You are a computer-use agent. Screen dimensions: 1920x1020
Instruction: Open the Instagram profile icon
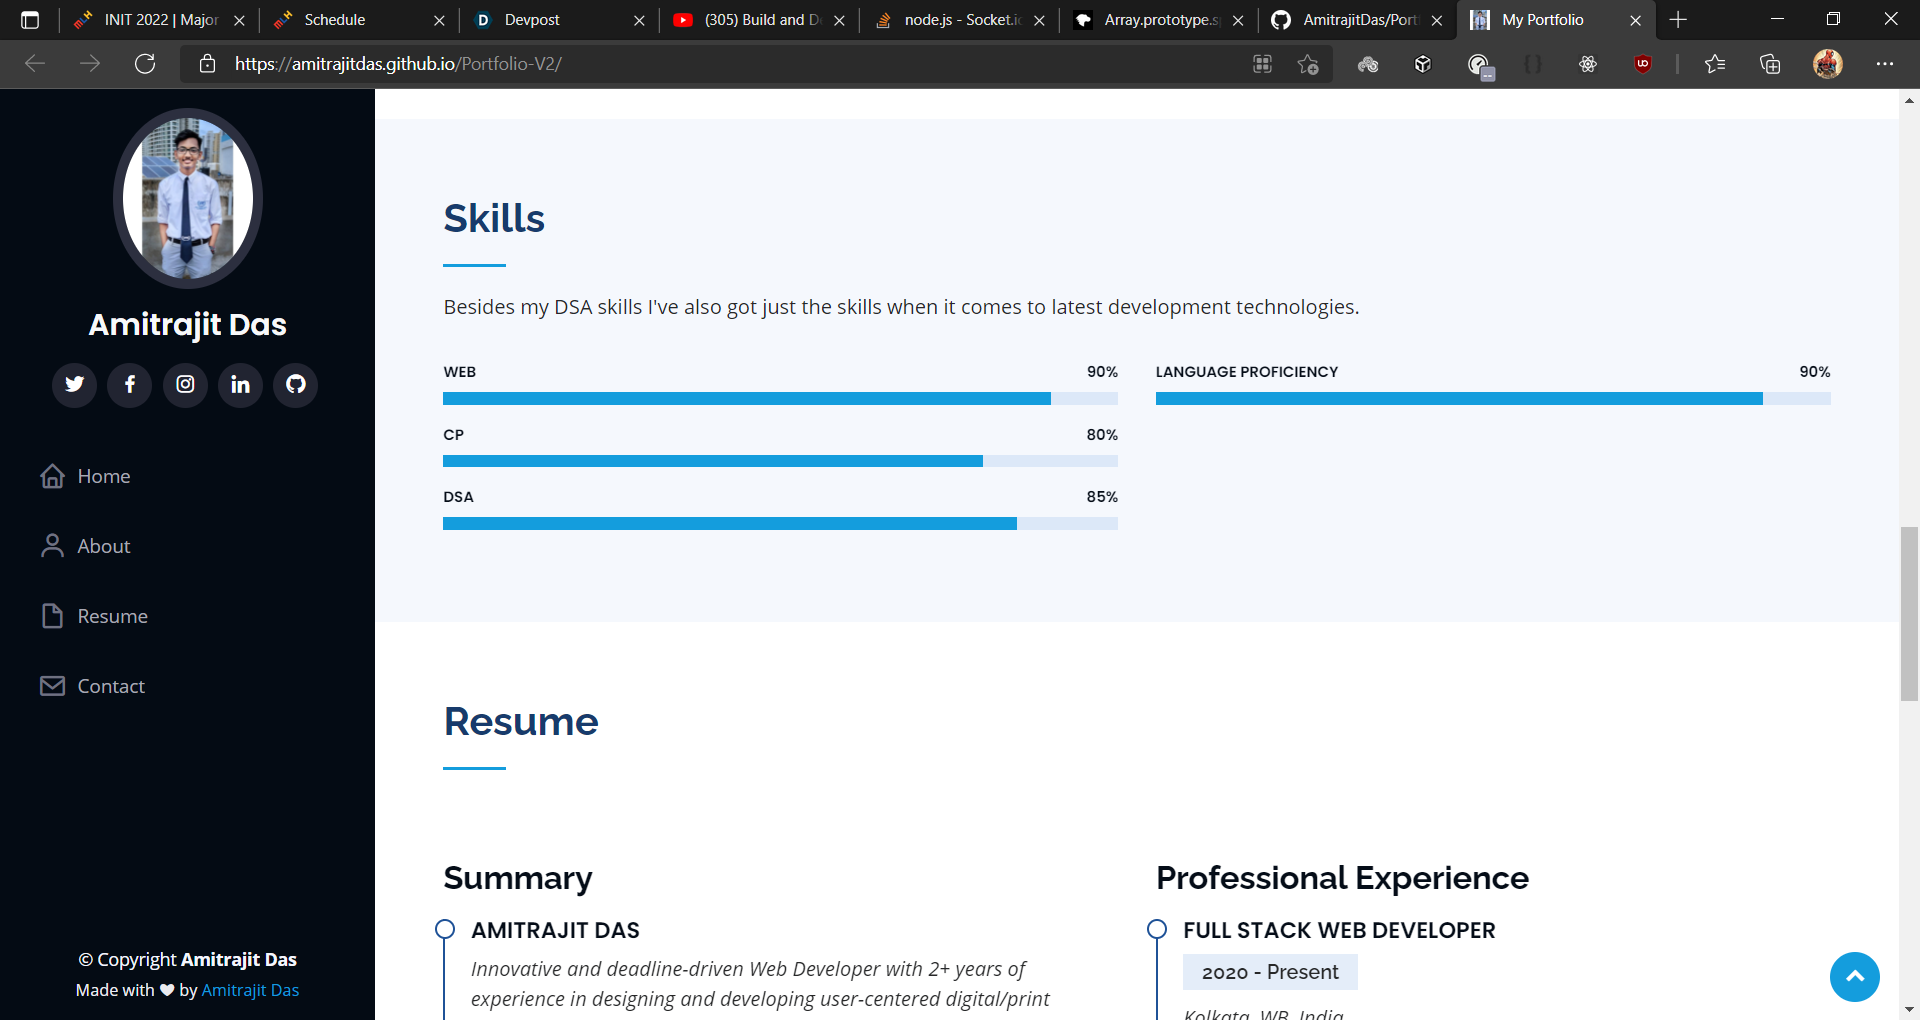(185, 384)
